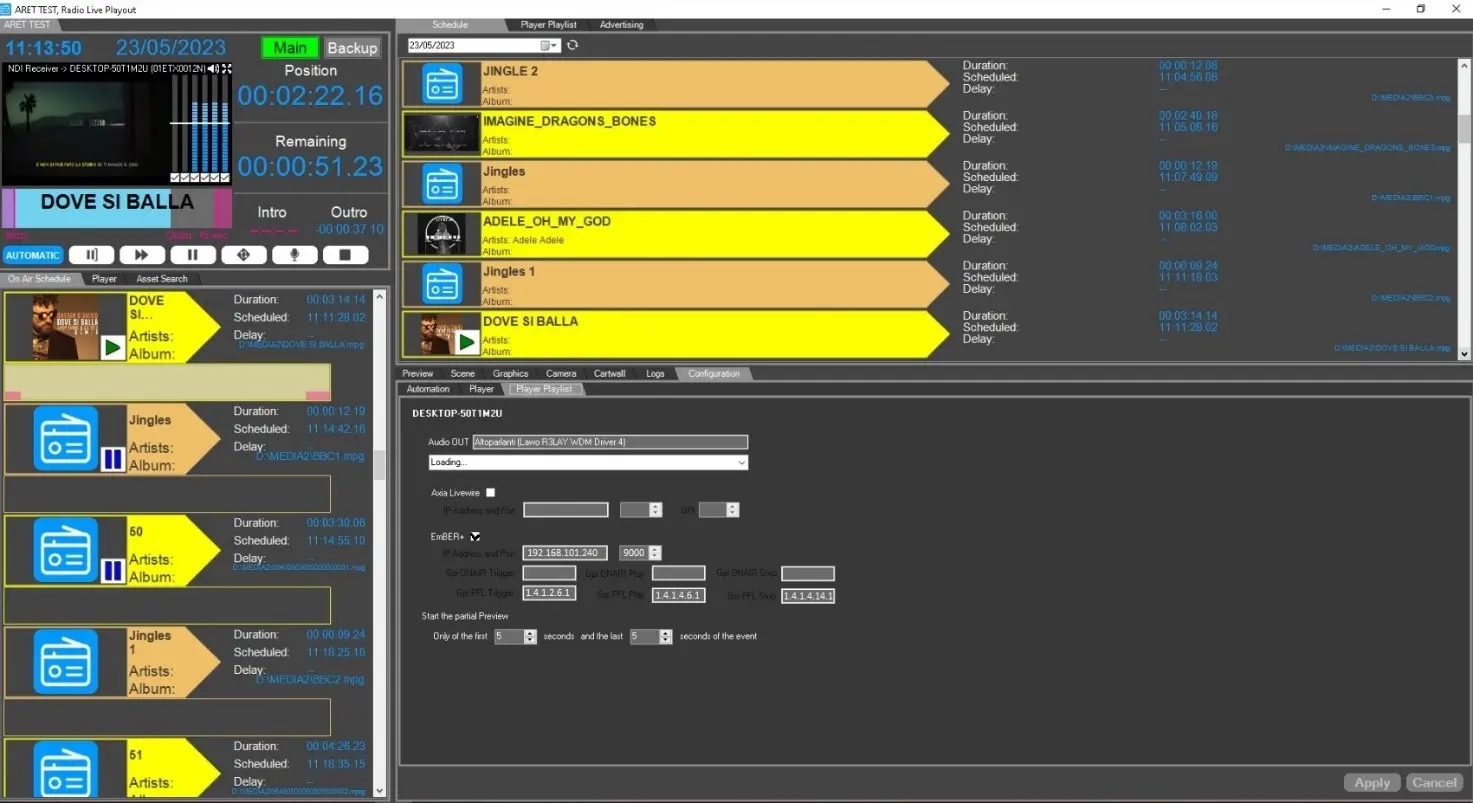Expand NDI preview to fullscreen
The width and height of the screenshot is (1473, 803).
227,69
